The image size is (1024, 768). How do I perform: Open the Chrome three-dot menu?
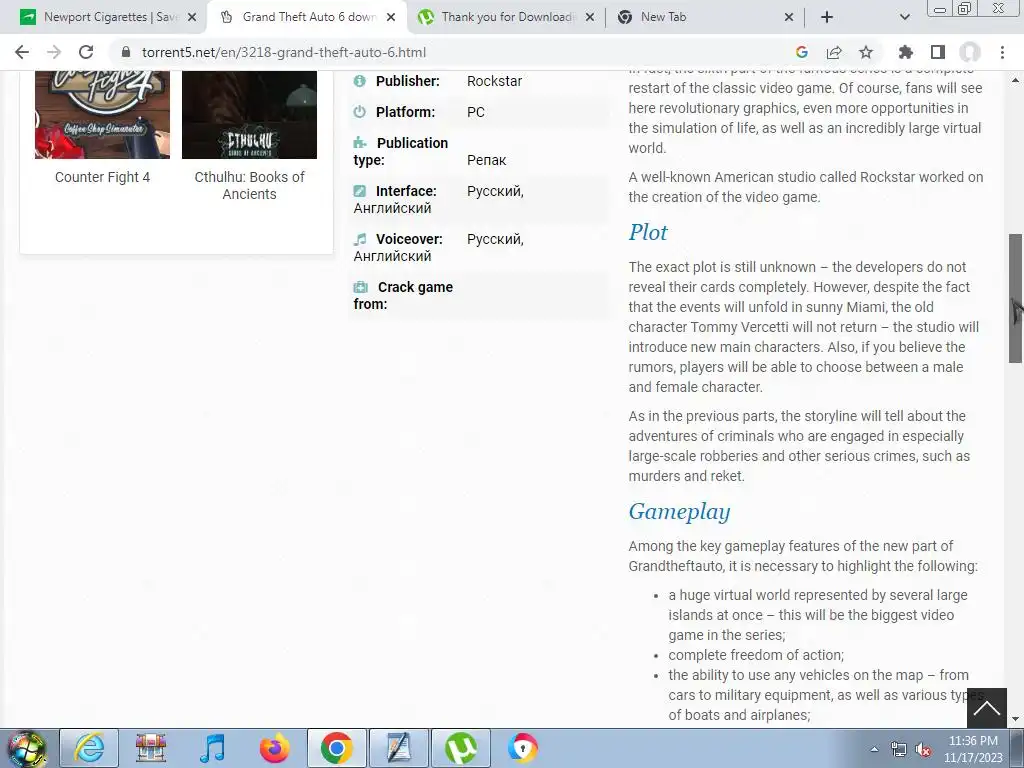tap(1002, 52)
